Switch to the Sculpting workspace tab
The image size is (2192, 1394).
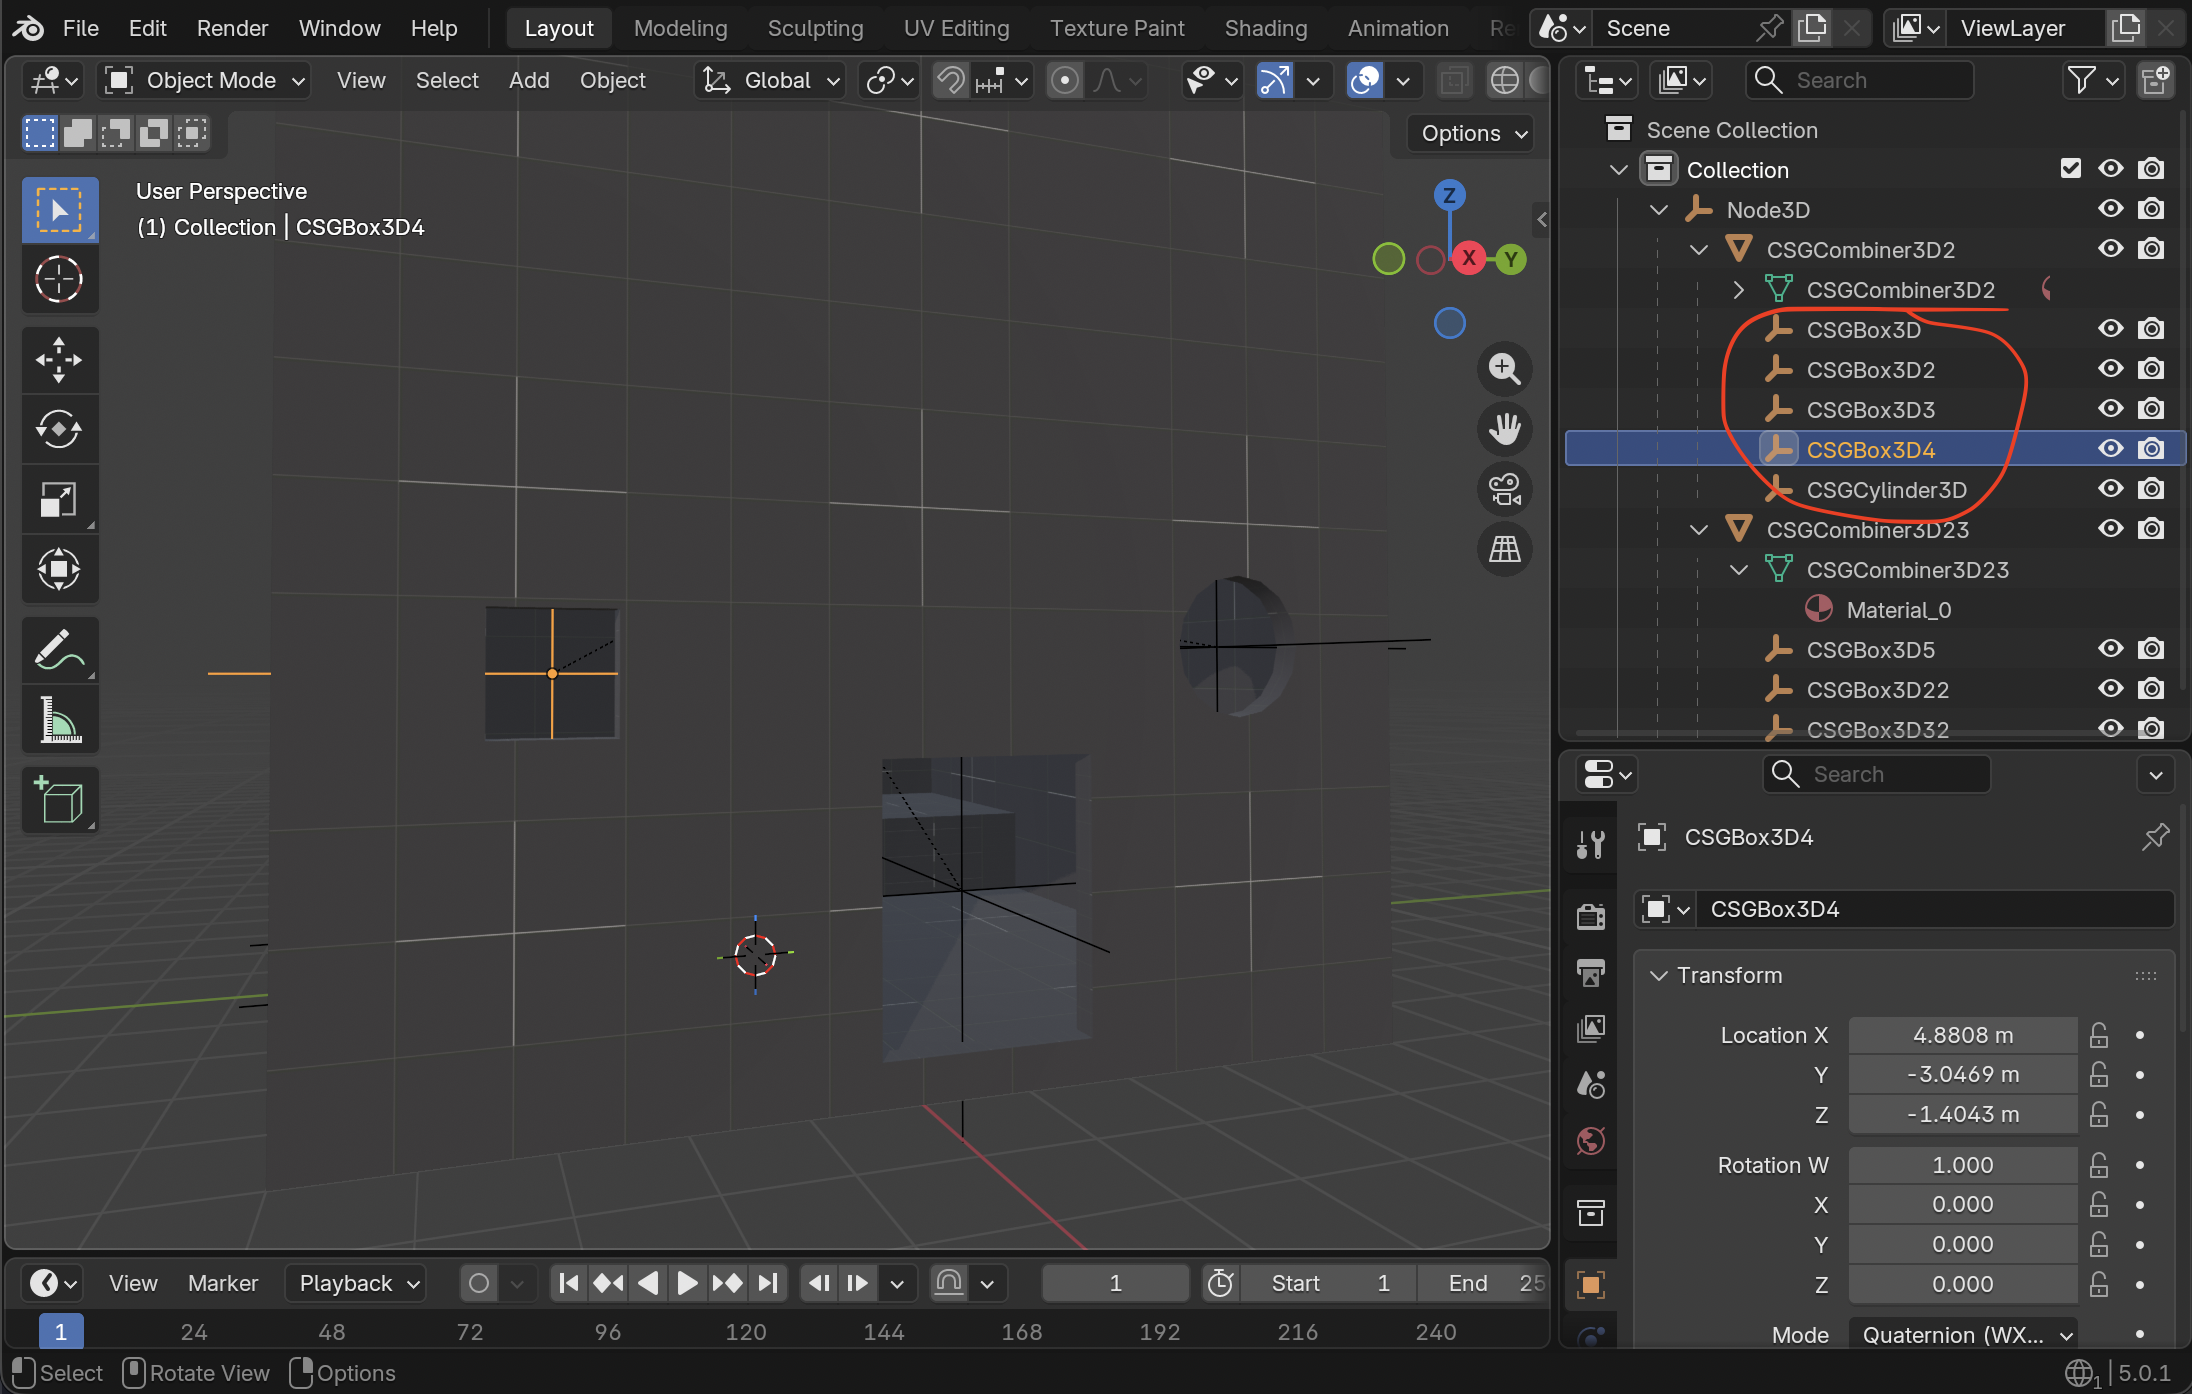click(815, 28)
